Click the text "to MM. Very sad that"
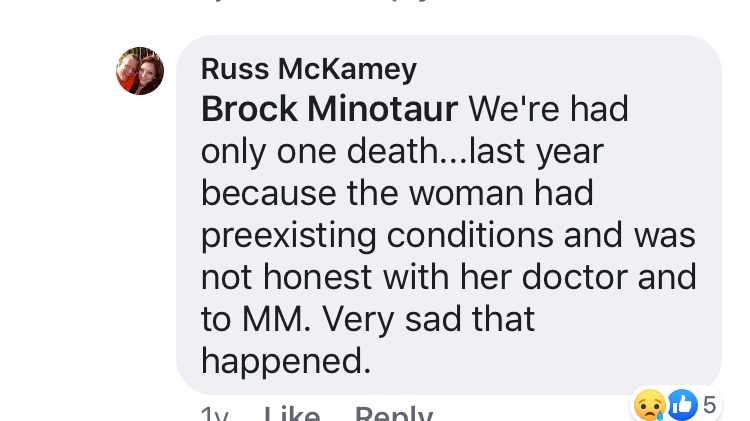 point(368,318)
